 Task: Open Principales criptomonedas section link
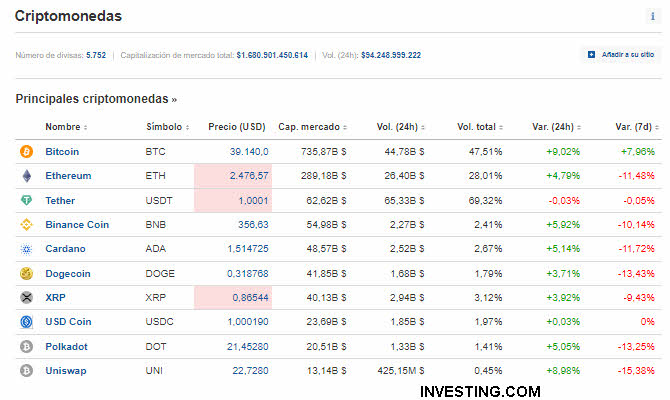(96, 99)
